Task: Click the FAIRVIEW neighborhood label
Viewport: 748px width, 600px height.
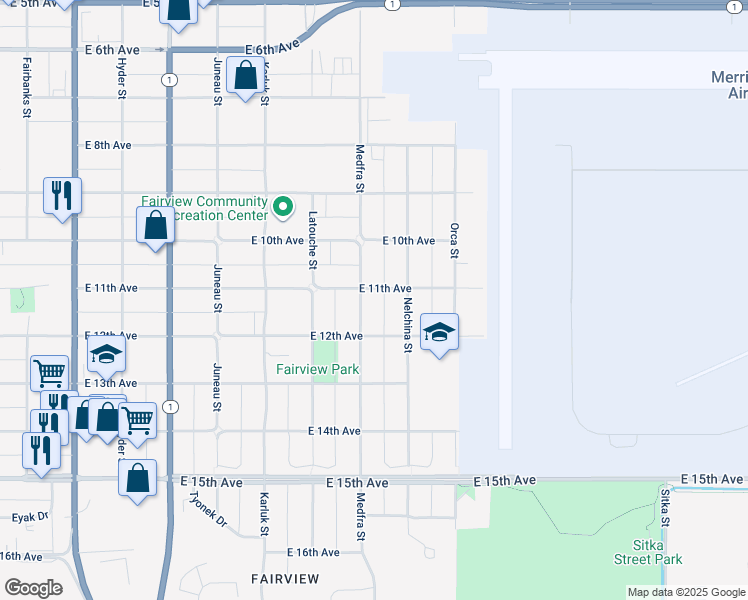Action: pos(285,579)
